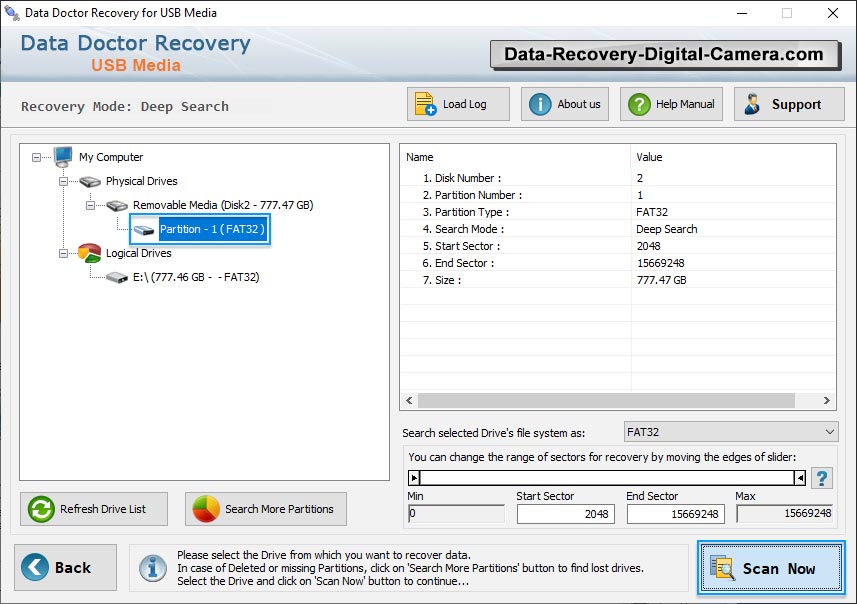Click the '5. Start Sector :' row
The height and width of the screenshot is (604, 857).
(618, 246)
